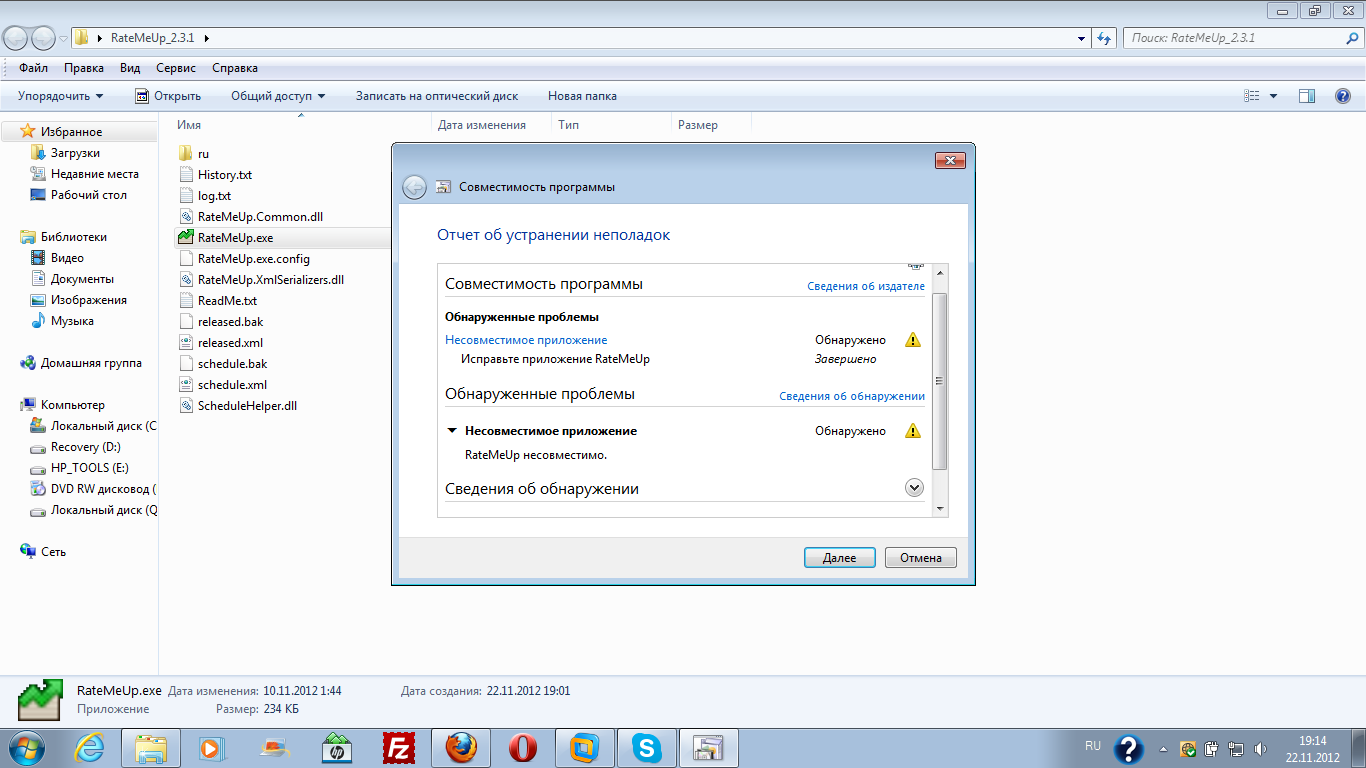
Task: Switch to Firefox on the taskbar
Action: point(461,747)
